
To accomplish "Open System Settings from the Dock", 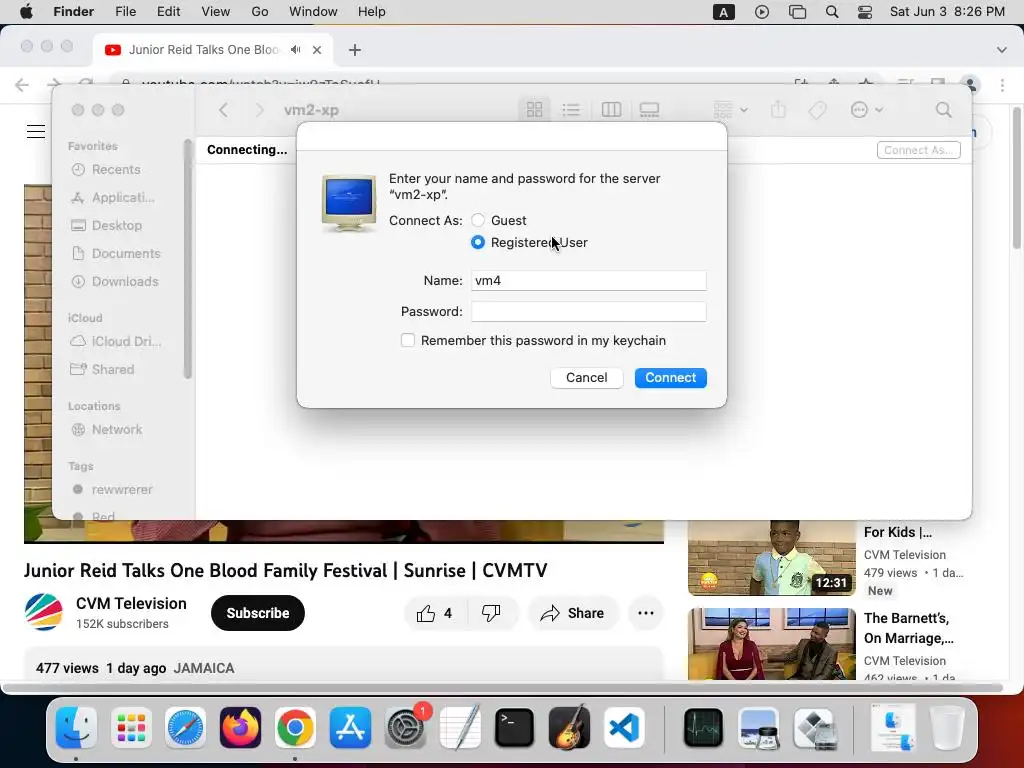I will 406,728.
